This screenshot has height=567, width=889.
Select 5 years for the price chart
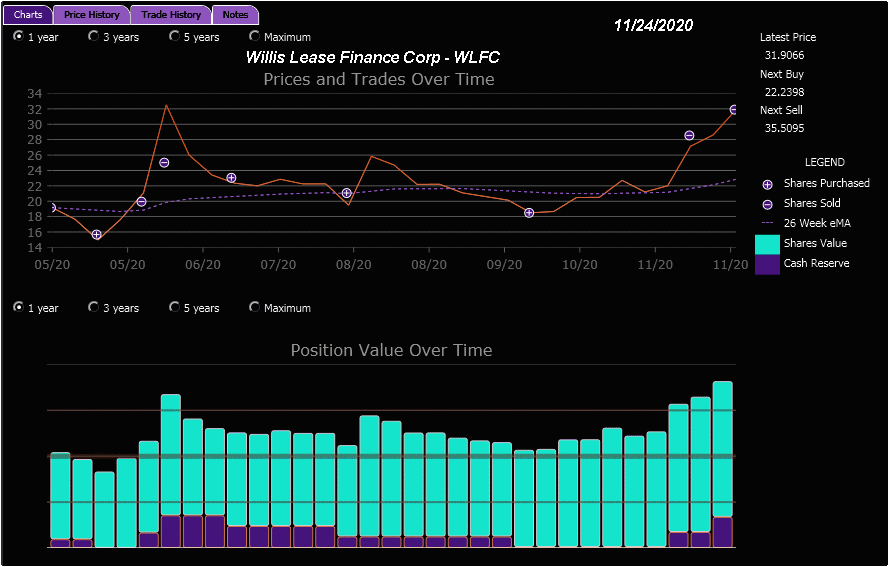tap(175, 37)
